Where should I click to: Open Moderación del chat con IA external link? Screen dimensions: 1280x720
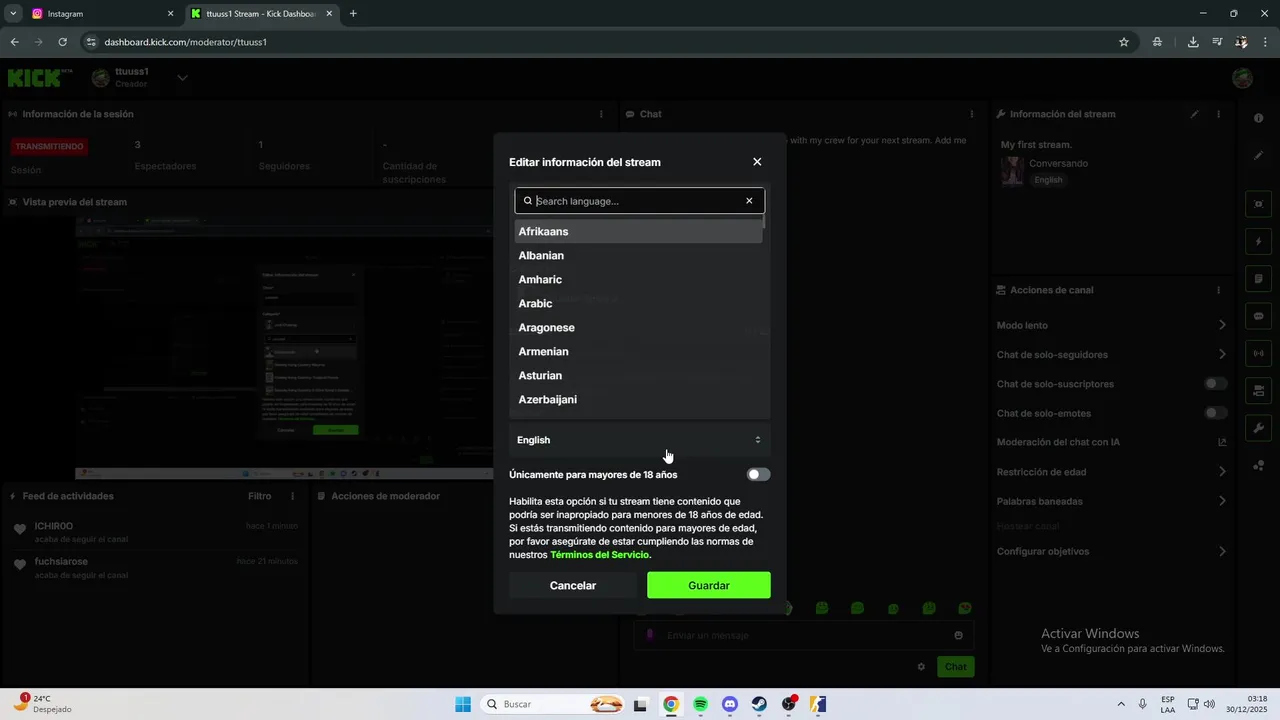tap(1222, 442)
